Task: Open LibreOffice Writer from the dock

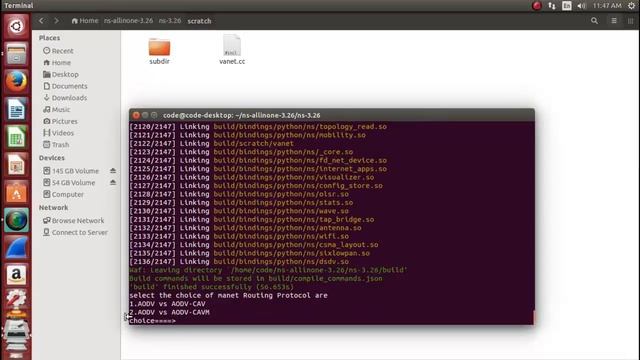Action: tap(16, 109)
